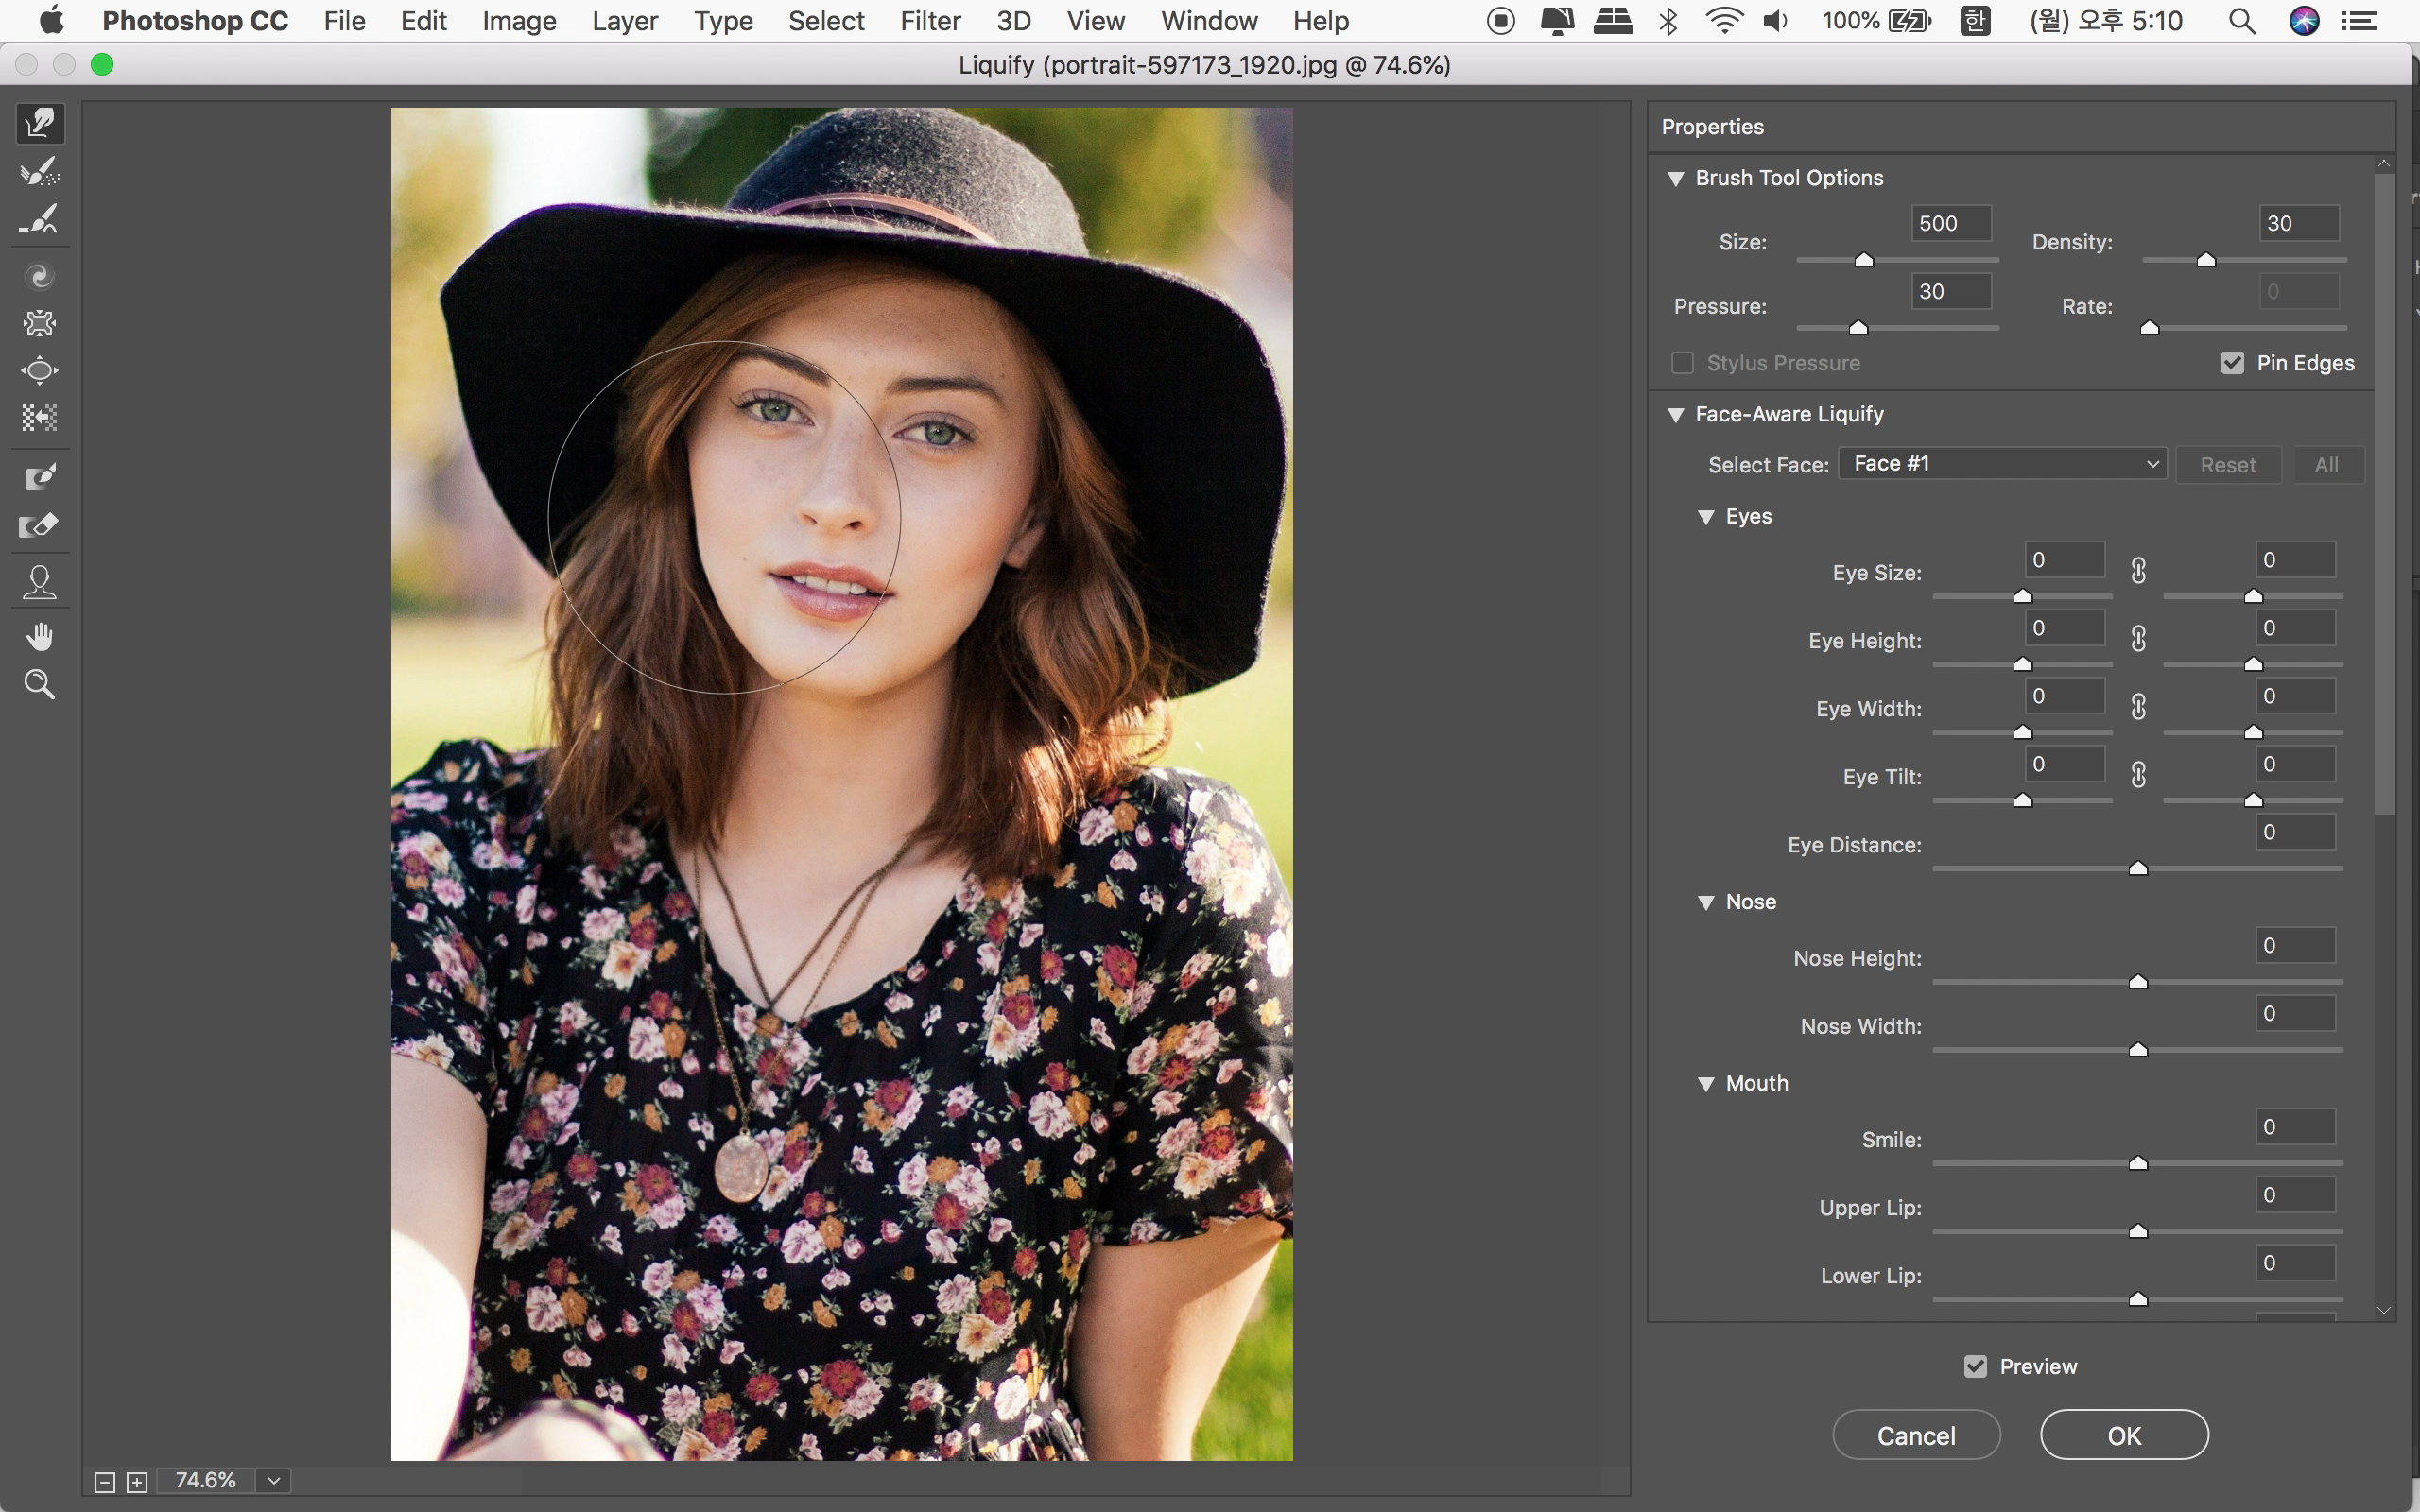Image resolution: width=2420 pixels, height=1512 pixels.
Task: Toggle the Eye Size link icon
Action: 2138,571
